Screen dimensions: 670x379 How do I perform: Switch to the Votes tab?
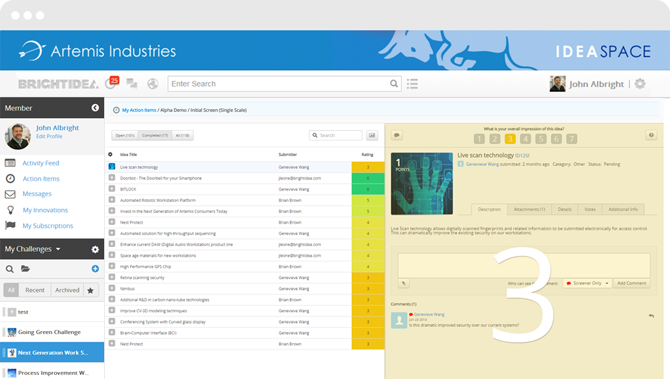(590, 209)
